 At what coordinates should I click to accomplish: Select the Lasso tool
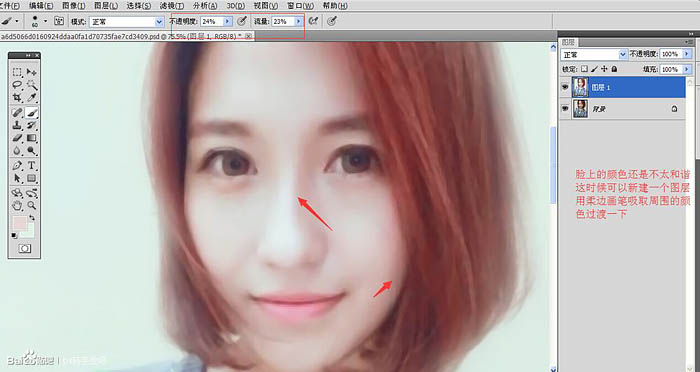[17, 84]
